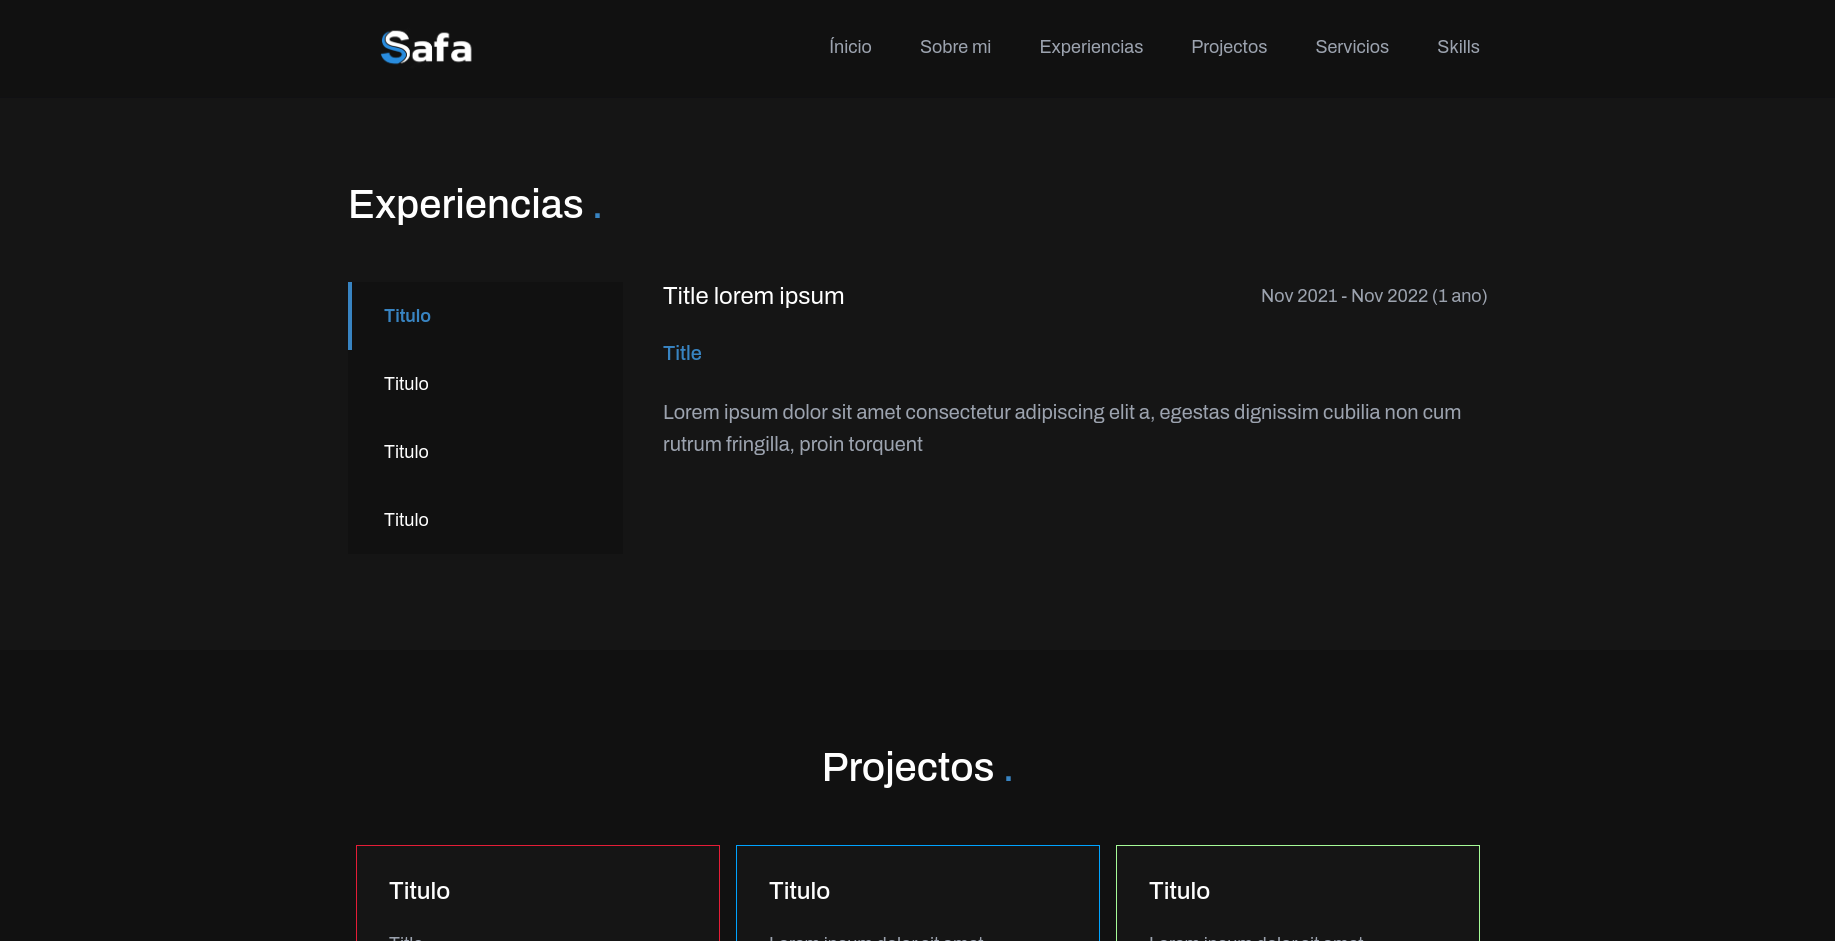Select the second Titulo in experience list

(406, 384)
